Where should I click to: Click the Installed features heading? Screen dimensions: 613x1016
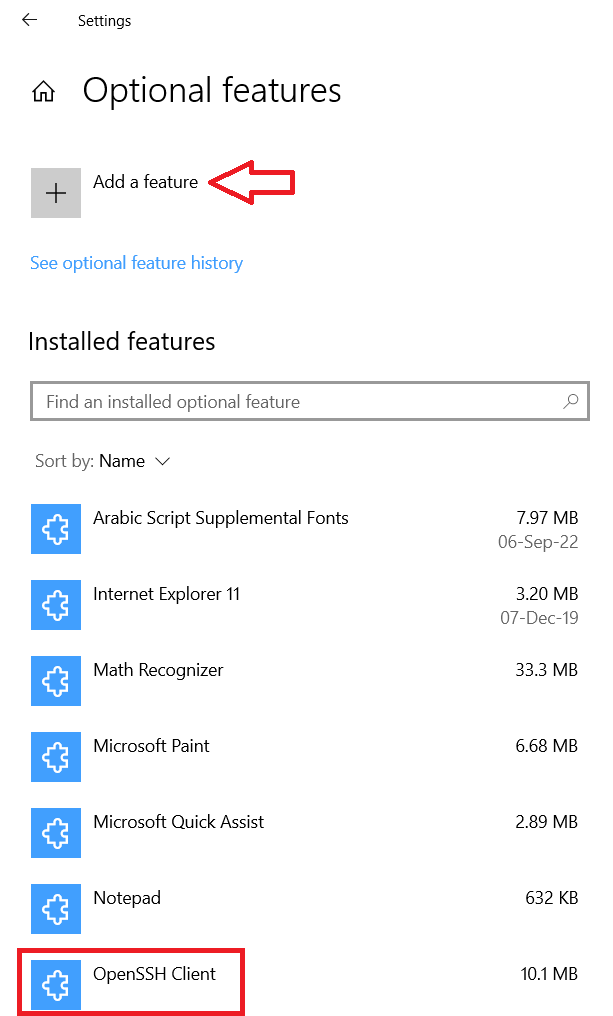(122, 341)
